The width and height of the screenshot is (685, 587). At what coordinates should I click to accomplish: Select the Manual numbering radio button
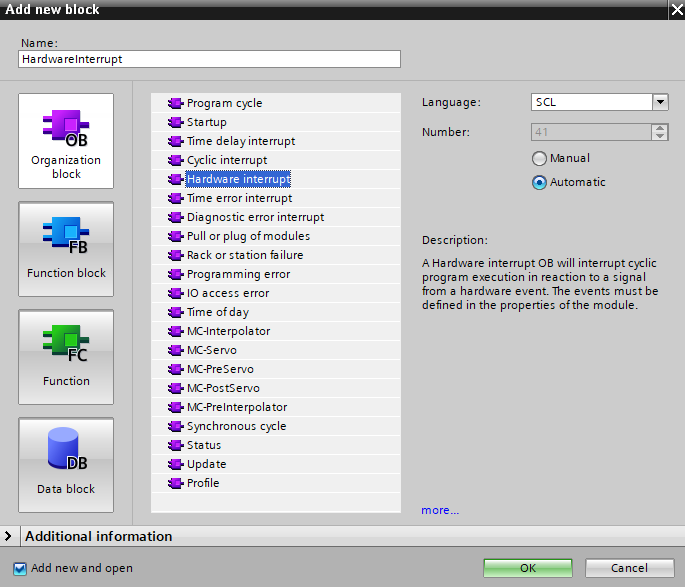tap(540, 158)
